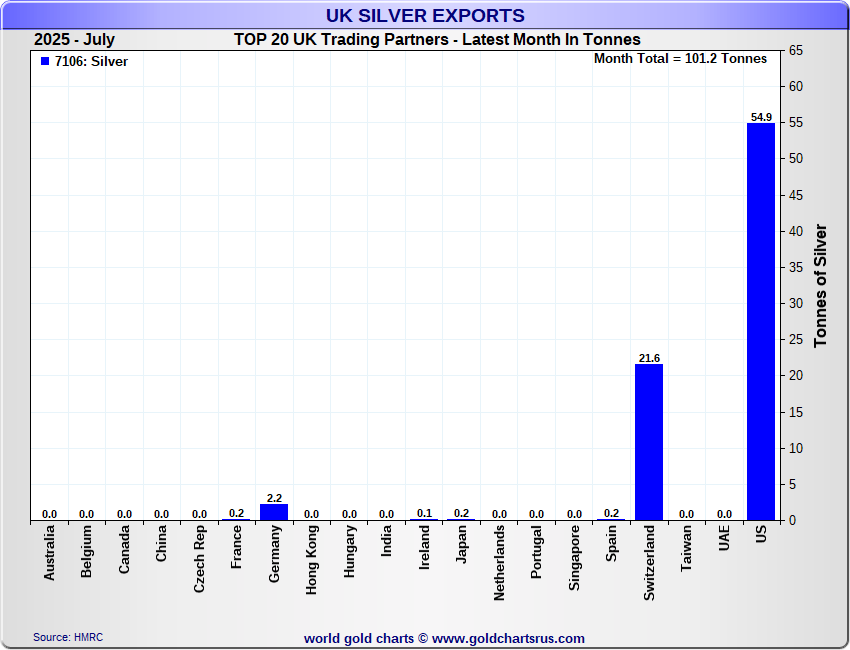
Task: Open the www.goldchartsrus.com footer link
Action: pyautogui.click(x=508, y=639)
